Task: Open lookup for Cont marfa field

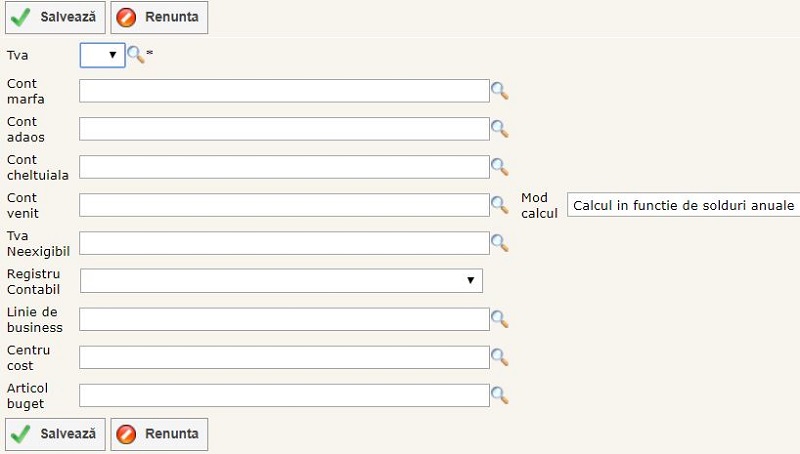Action: (499, 91)
